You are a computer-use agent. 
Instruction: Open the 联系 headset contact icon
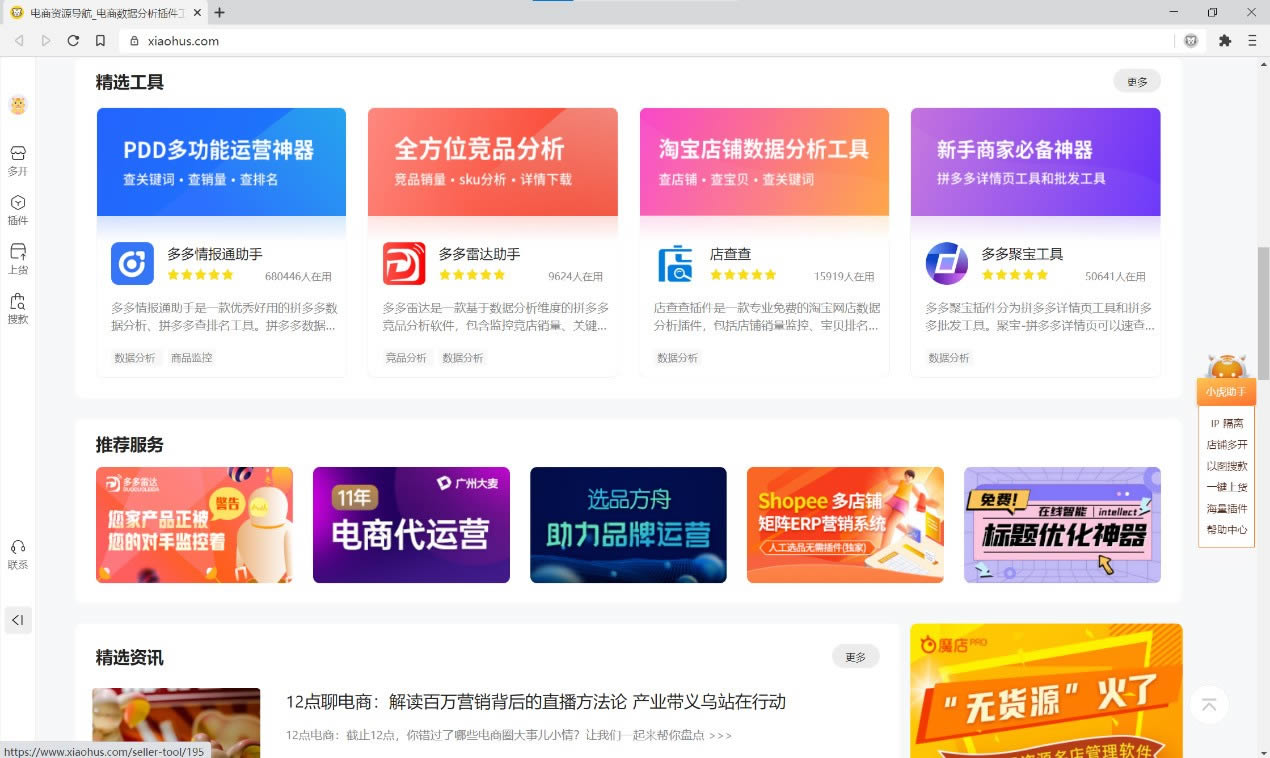coord(17,547)
